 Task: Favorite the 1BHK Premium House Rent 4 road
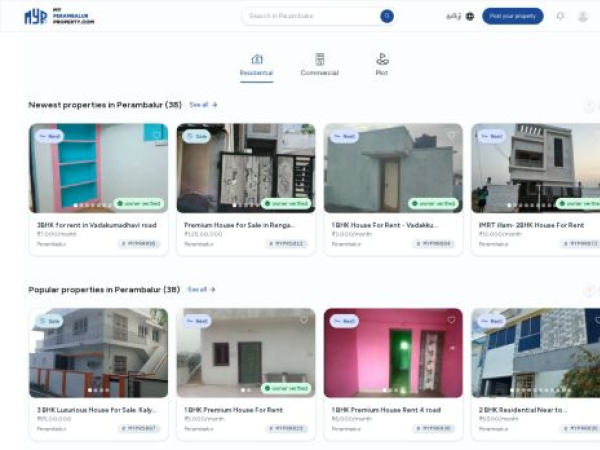451,320
